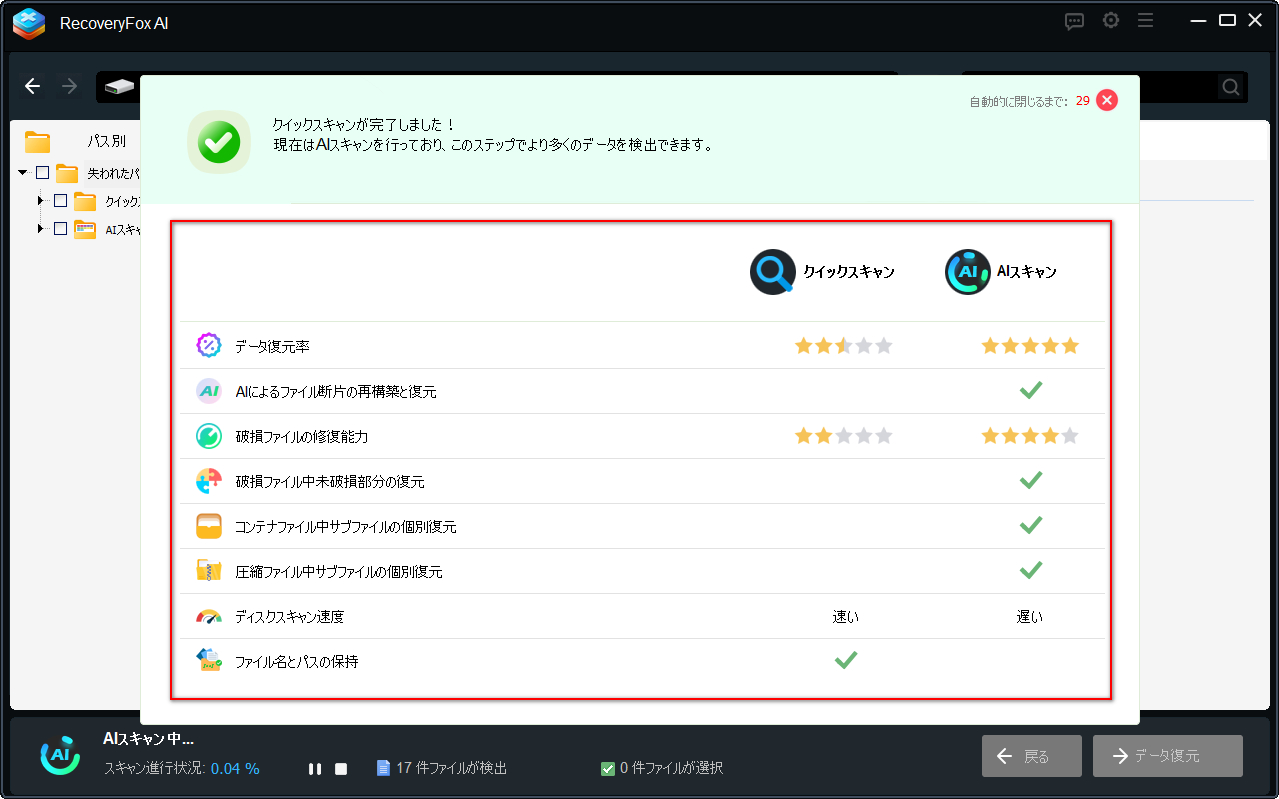The image size is (1279, 799).
Task: Click the search magnifier icon
Action: tap(1230, 87)
